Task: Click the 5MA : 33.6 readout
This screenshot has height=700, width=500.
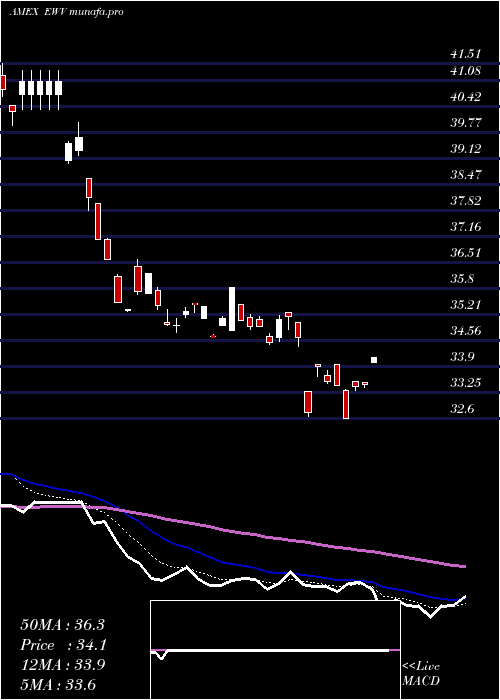Action: tap(58, 684)
